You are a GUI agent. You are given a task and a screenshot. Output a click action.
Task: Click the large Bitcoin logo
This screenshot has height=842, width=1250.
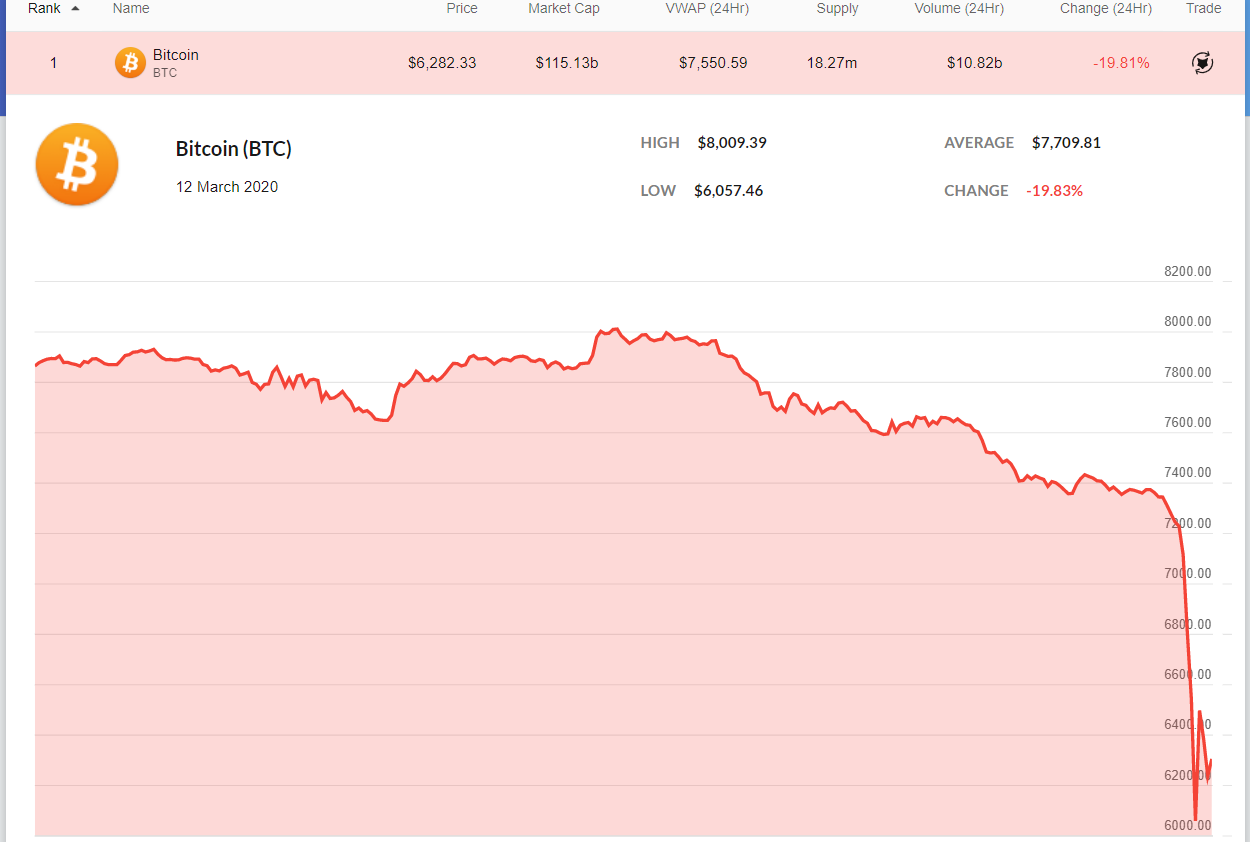click(x=77, y=165)
